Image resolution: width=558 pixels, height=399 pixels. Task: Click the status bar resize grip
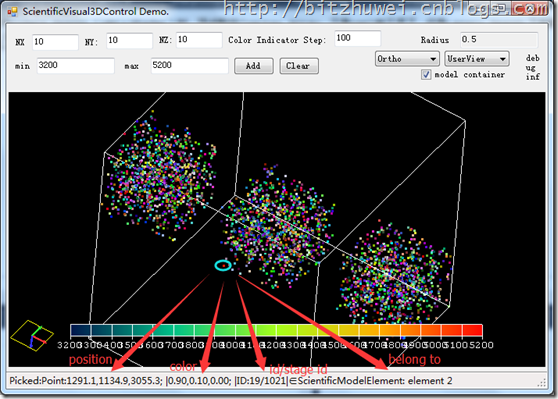542,383
